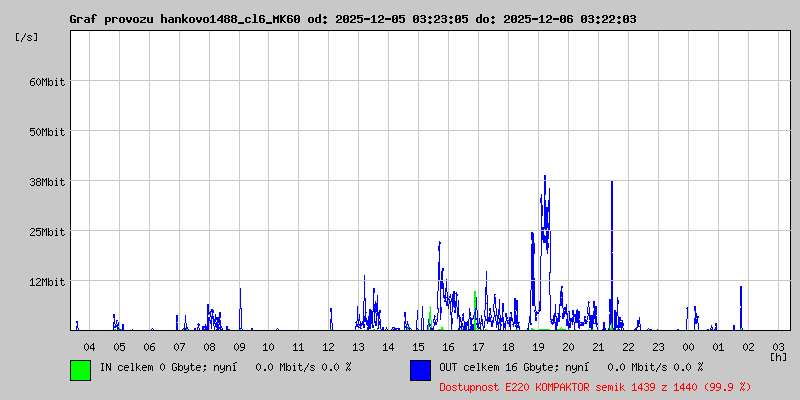This screenshot has height=400, width=800.
Task: Click the 12 hour marker on x-axis
Action: coord(329,346)
